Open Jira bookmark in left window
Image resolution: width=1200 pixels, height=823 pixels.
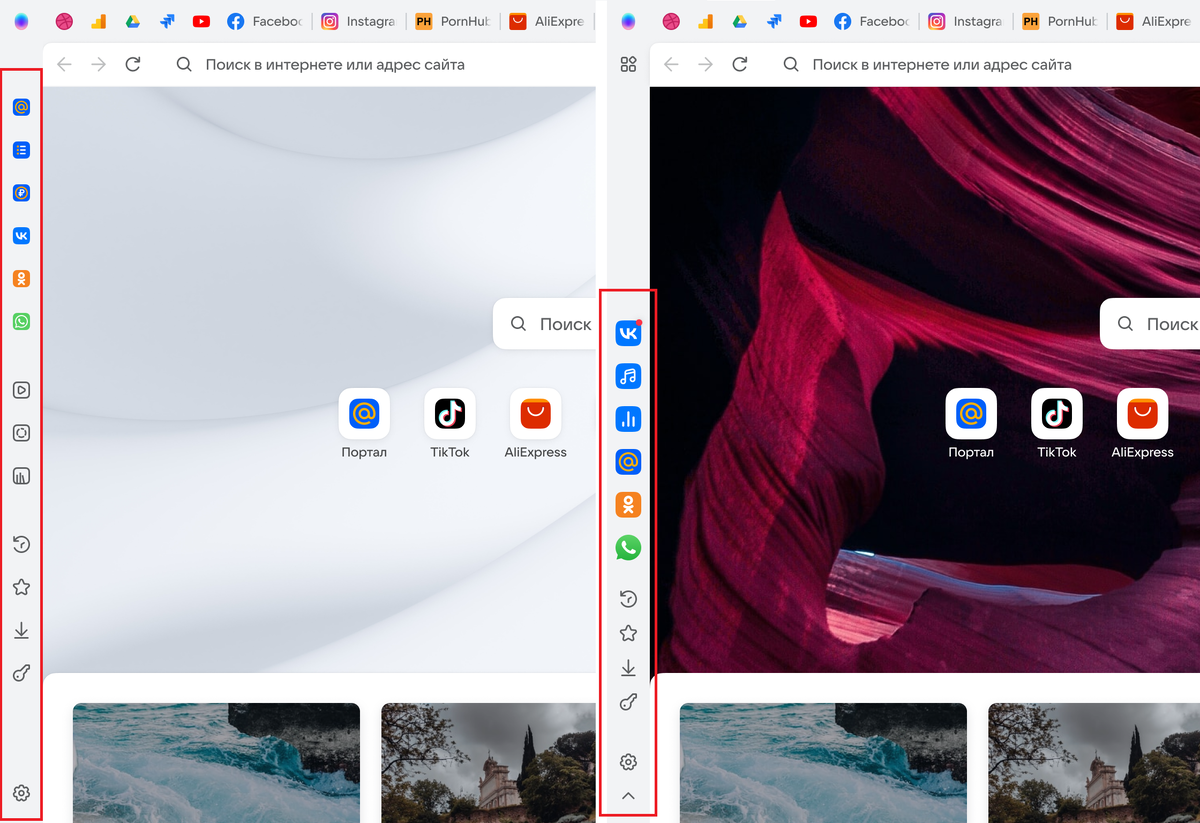(167, 21)
